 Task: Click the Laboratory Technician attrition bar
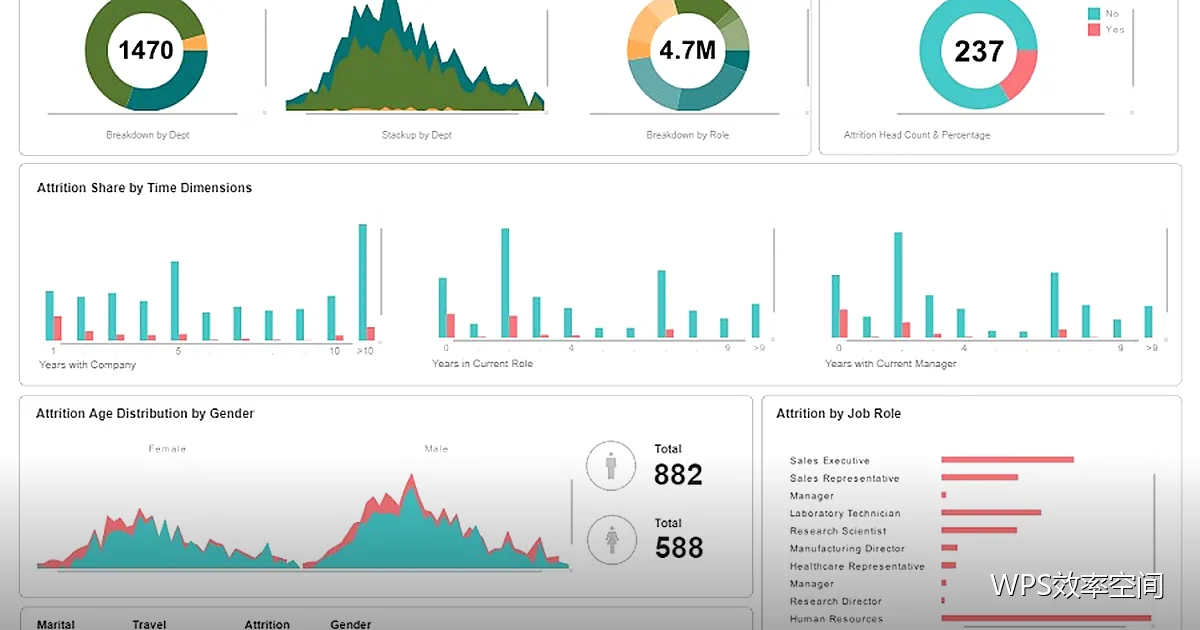coord(991,512)
